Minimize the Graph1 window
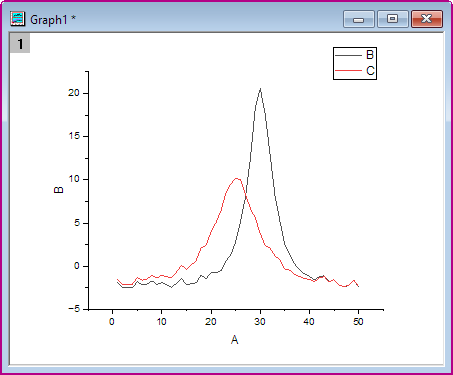The width and height of the screenshot is (453, 375). [359, 19]
